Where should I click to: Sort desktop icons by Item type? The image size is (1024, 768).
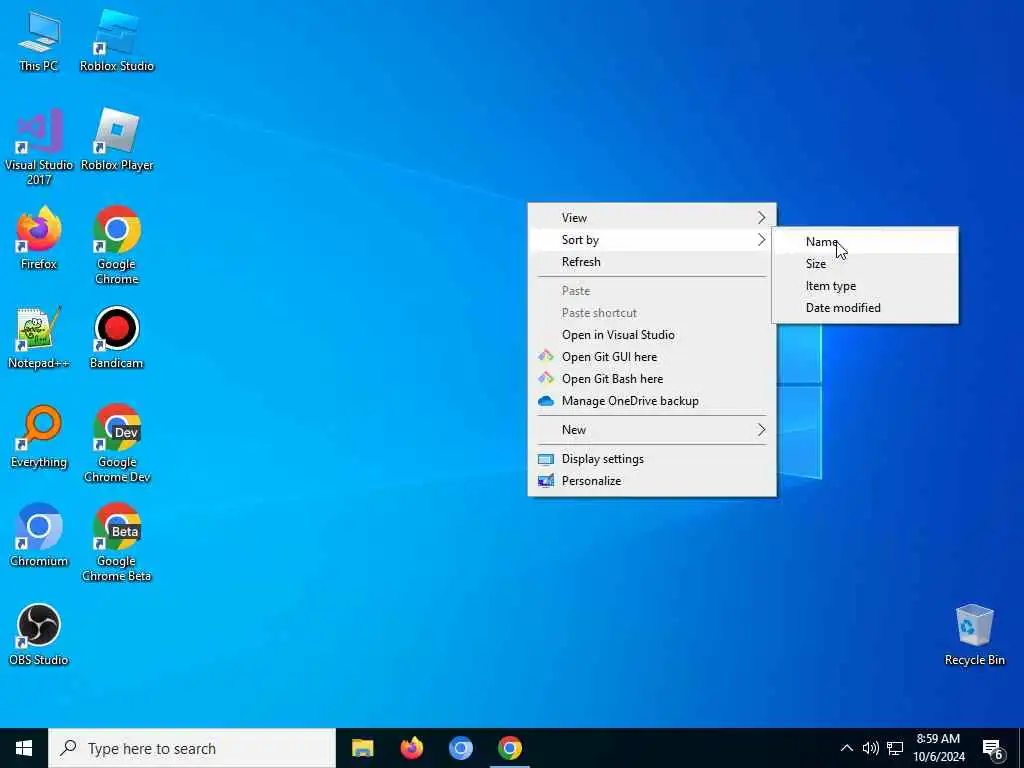(865, 286)
